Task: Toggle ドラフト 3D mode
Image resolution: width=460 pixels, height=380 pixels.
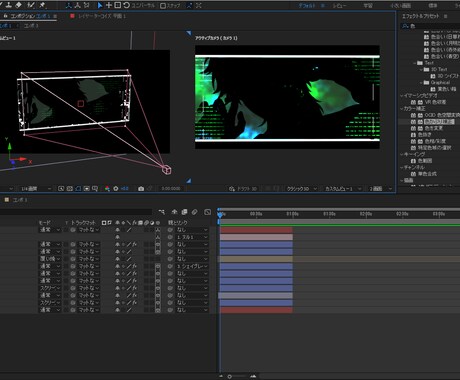Action: [243, 189]
